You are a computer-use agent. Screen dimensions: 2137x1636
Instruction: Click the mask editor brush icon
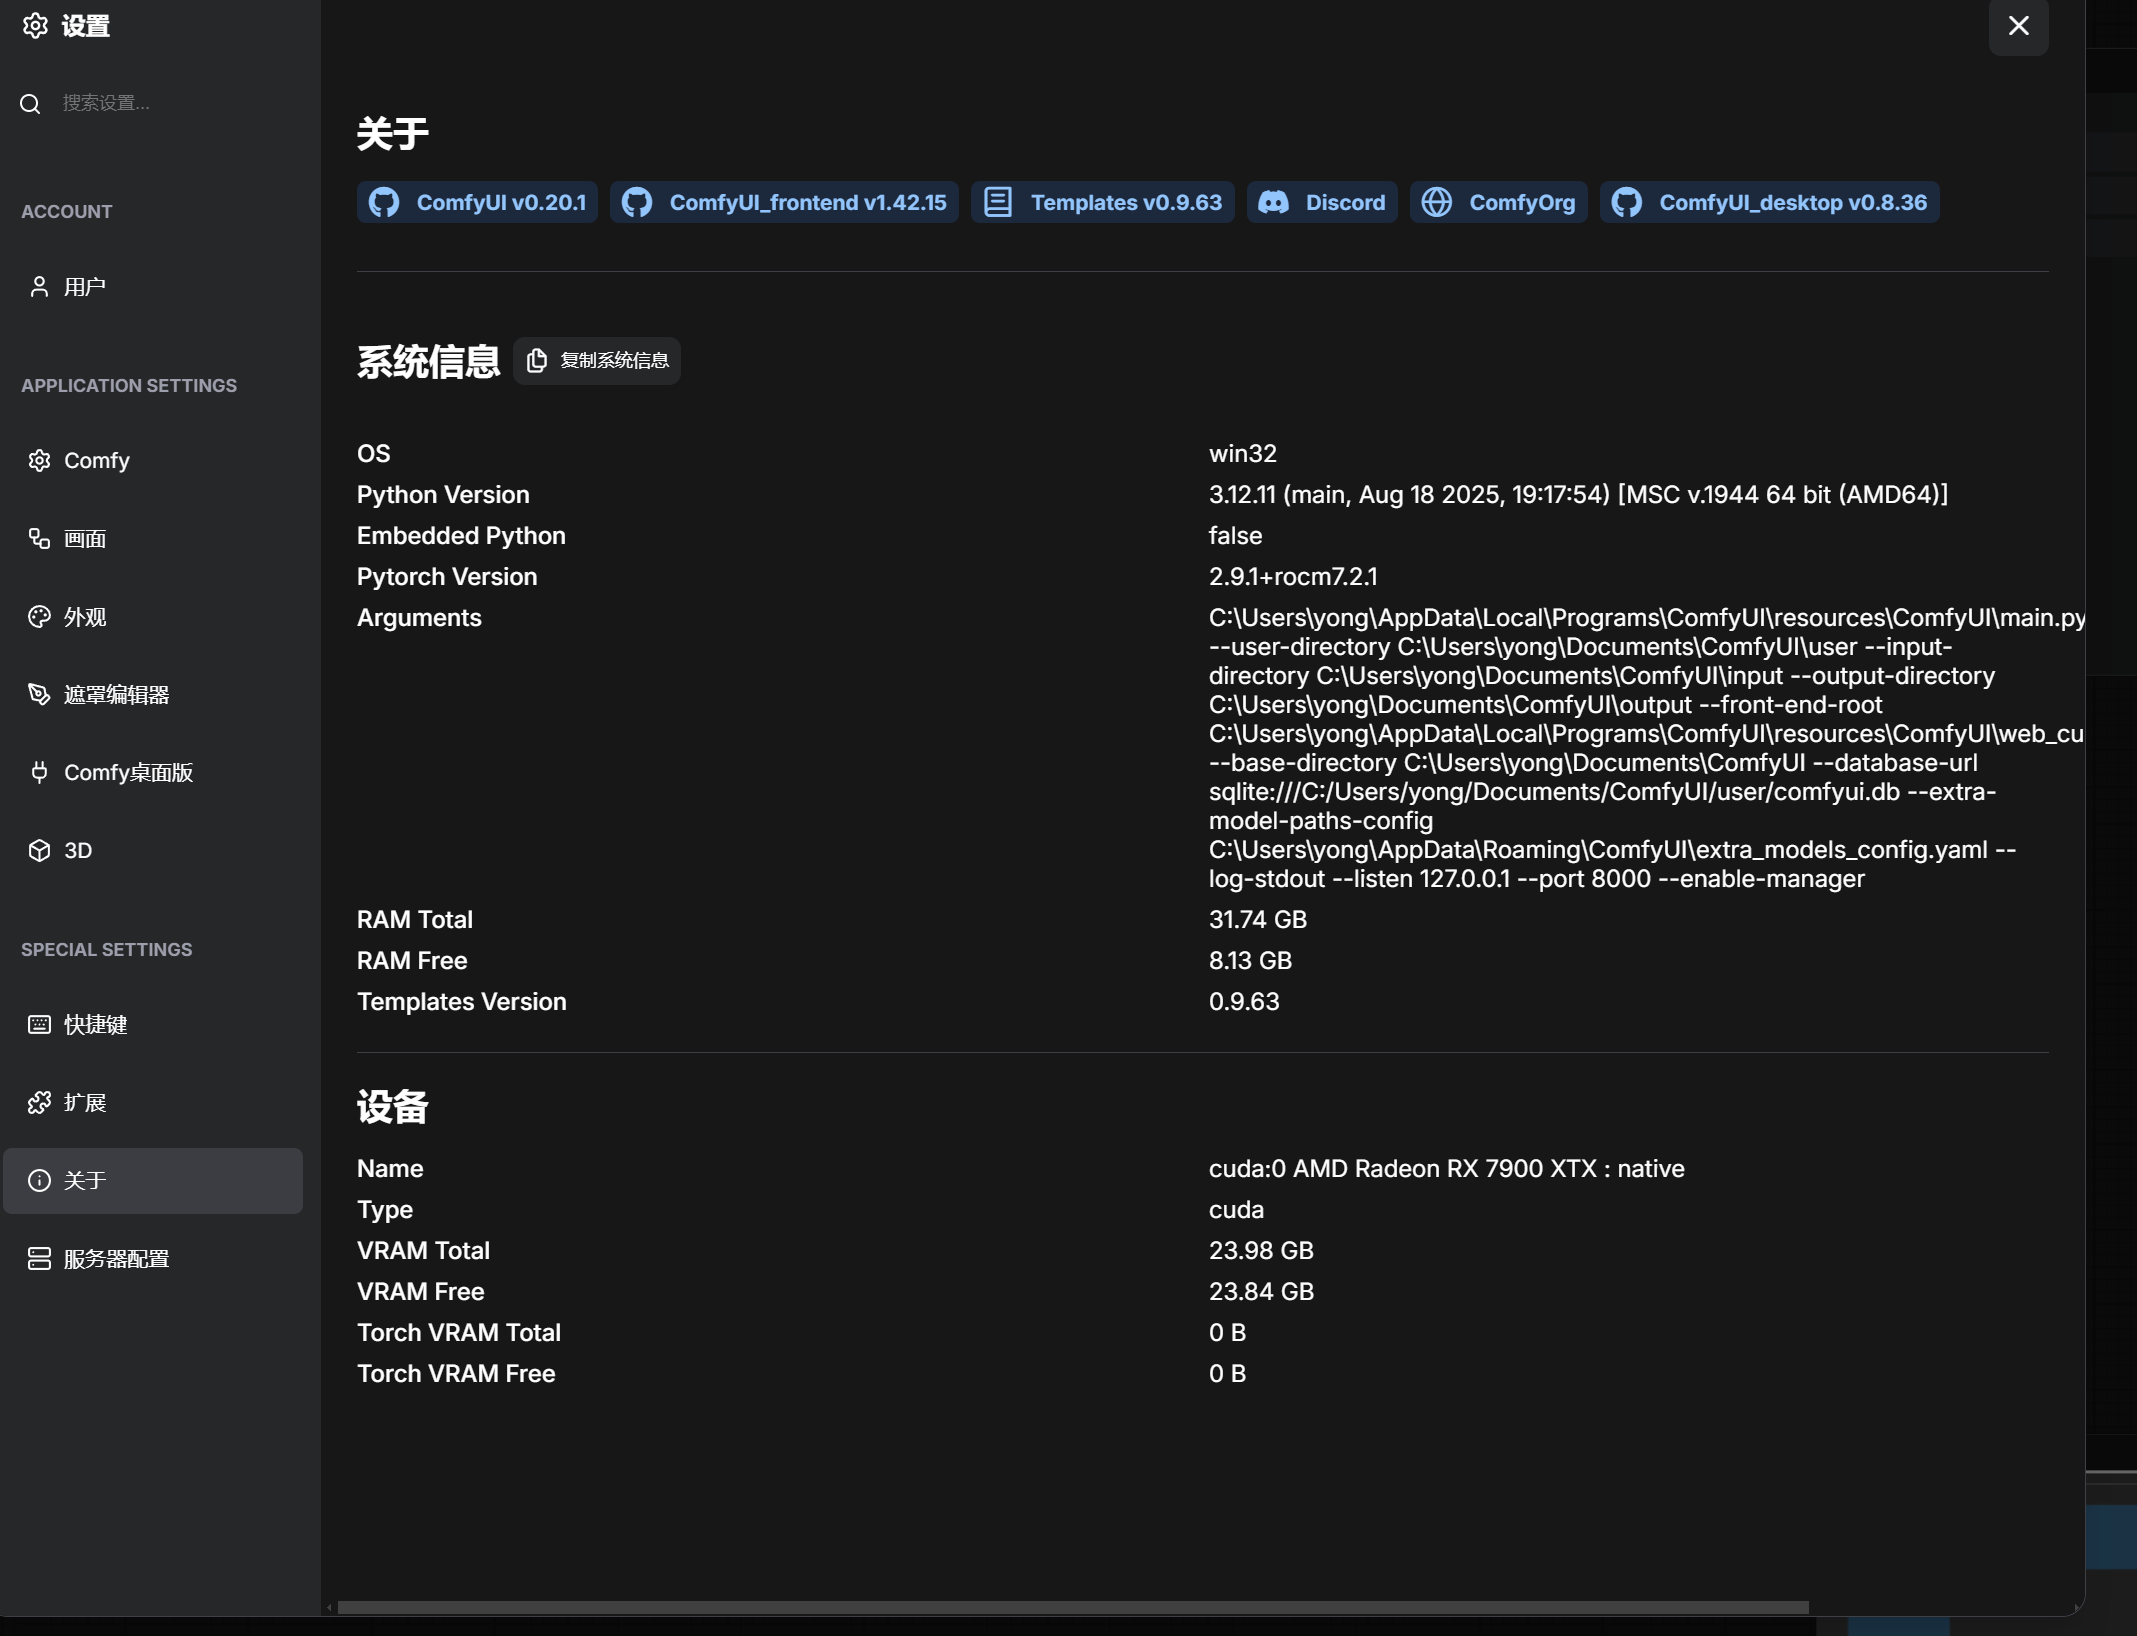tap(39, 695)
